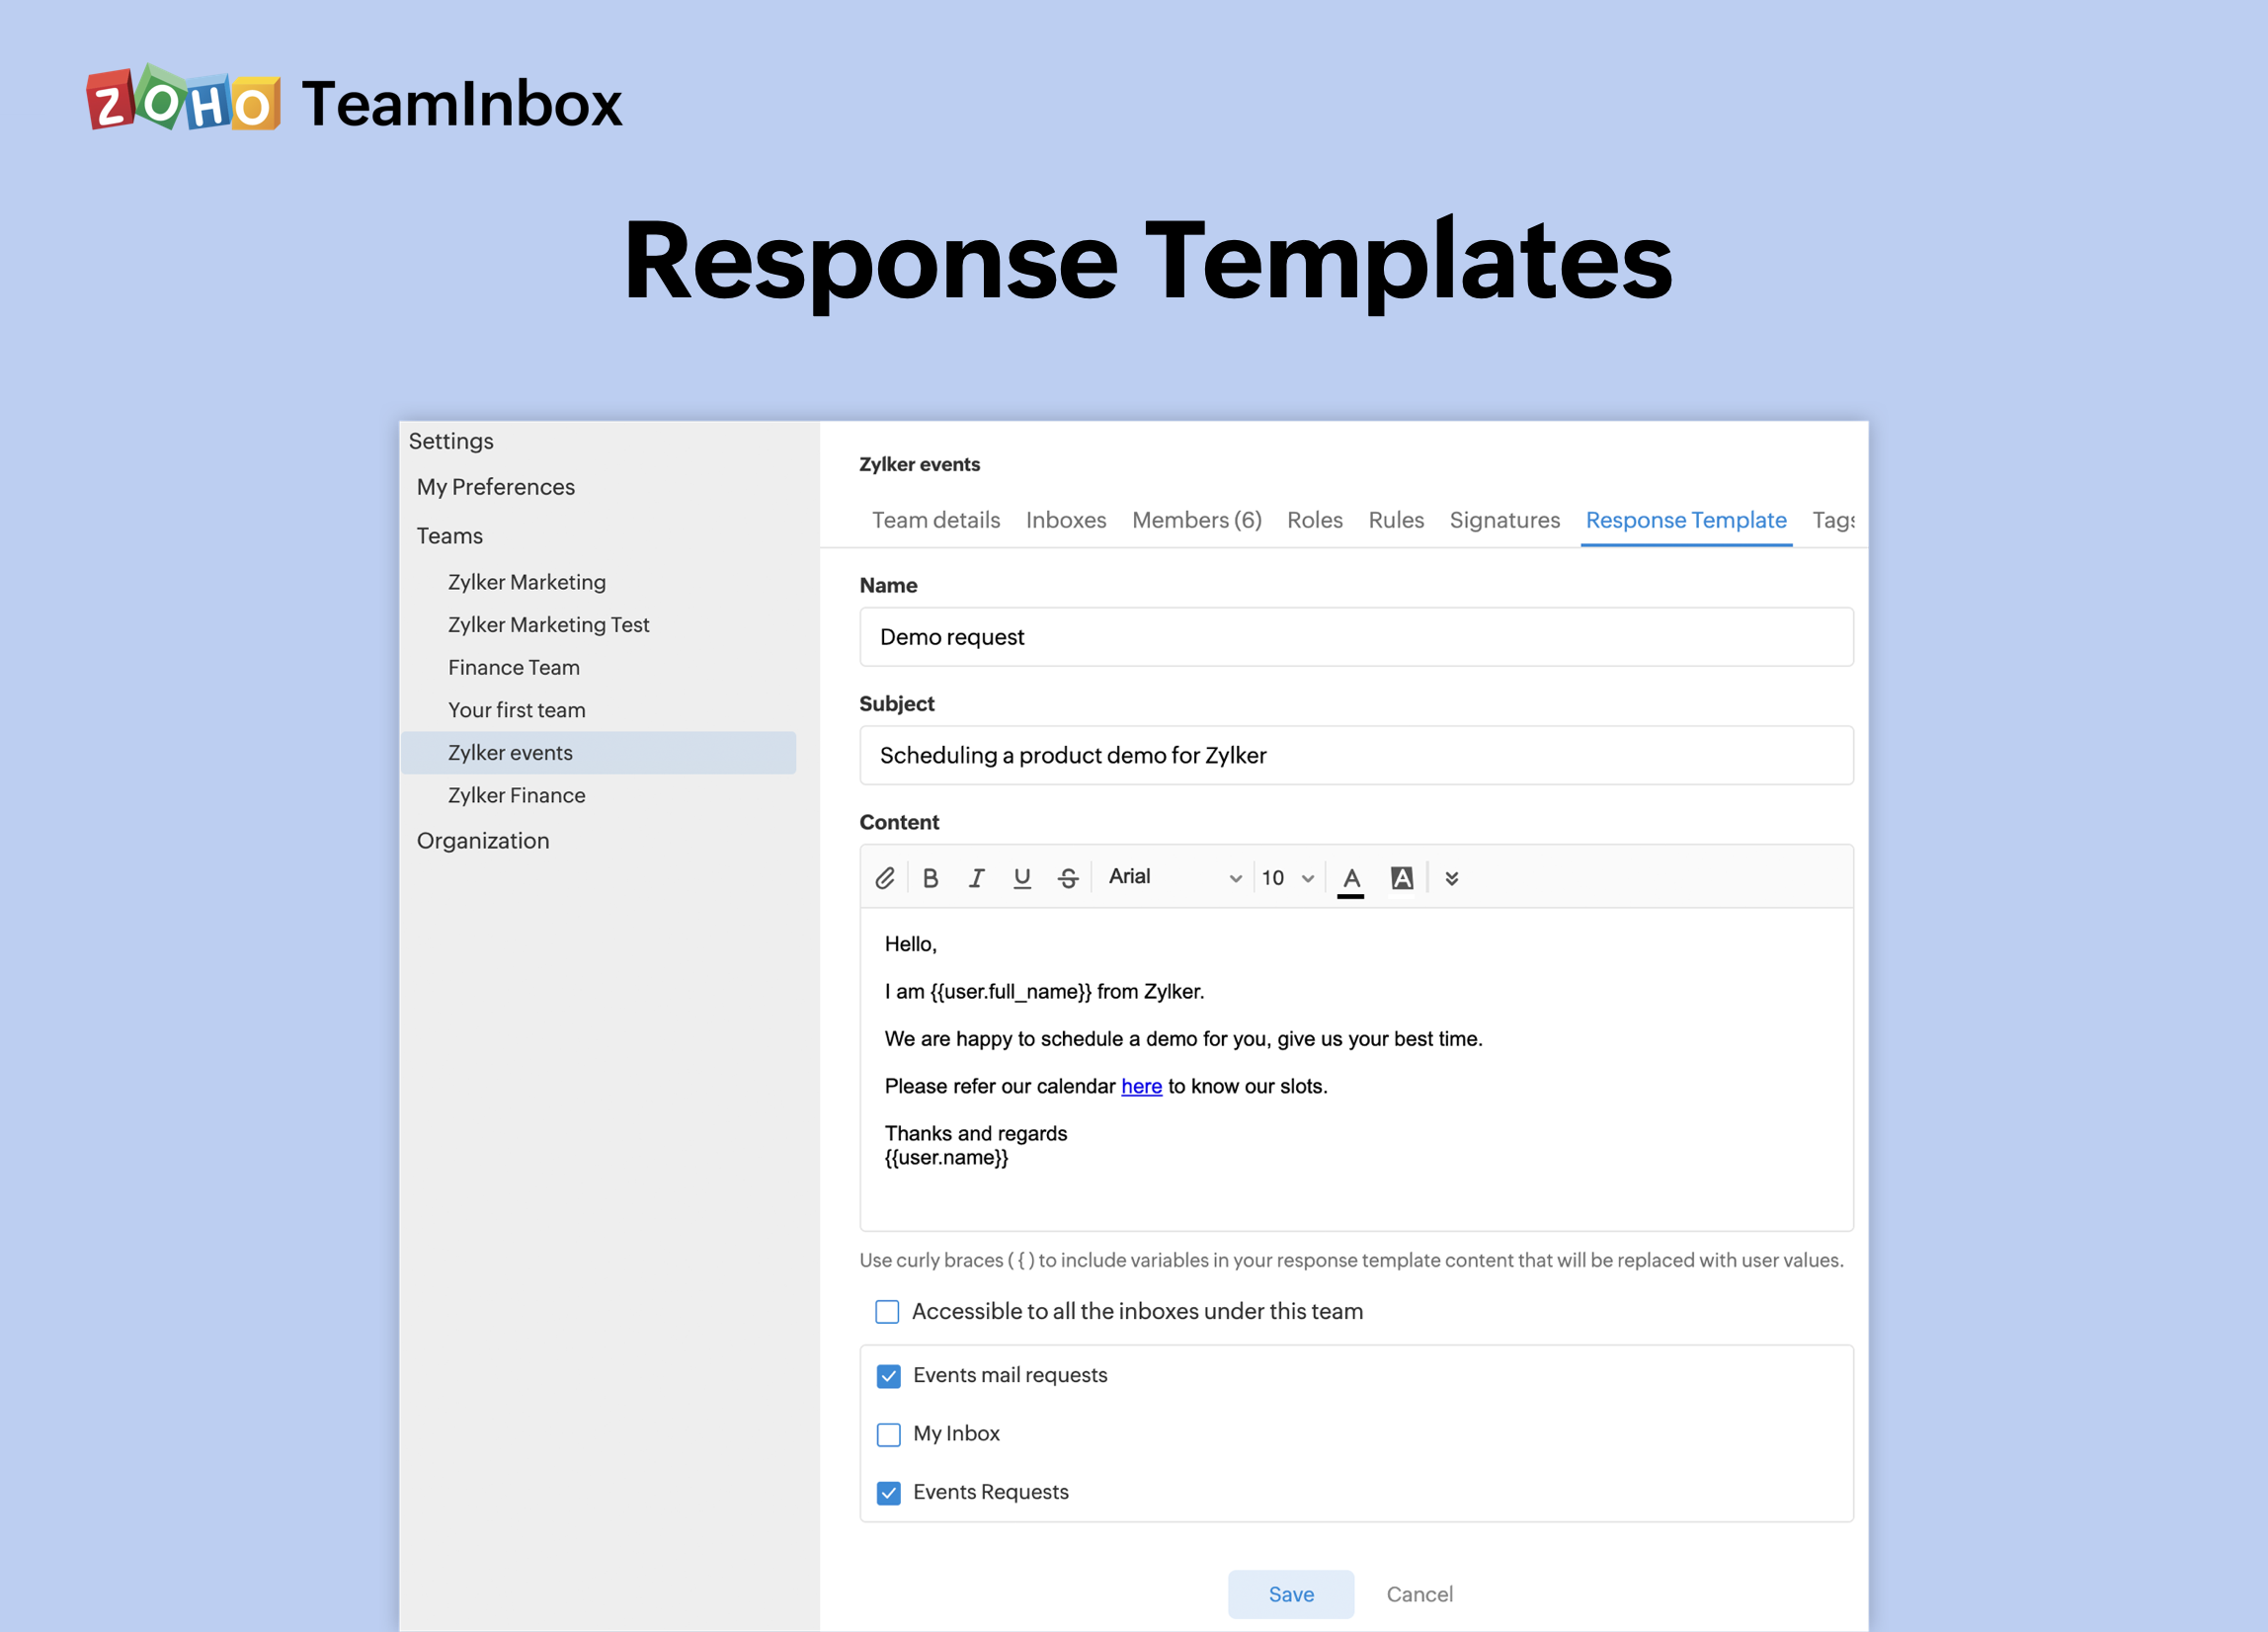Apply strikethrough formatting in the editor

coord(1067,877)
